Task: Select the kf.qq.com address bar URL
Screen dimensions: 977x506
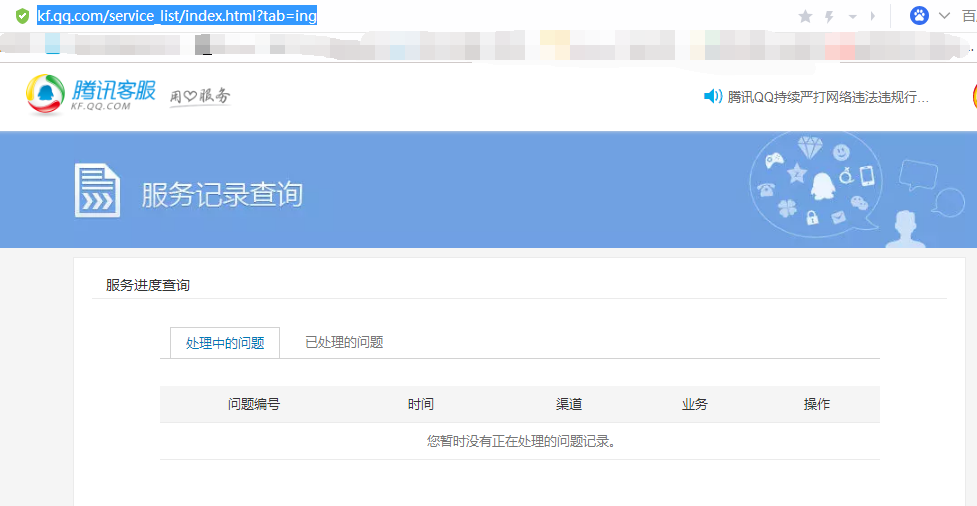Action: point(177,16)
